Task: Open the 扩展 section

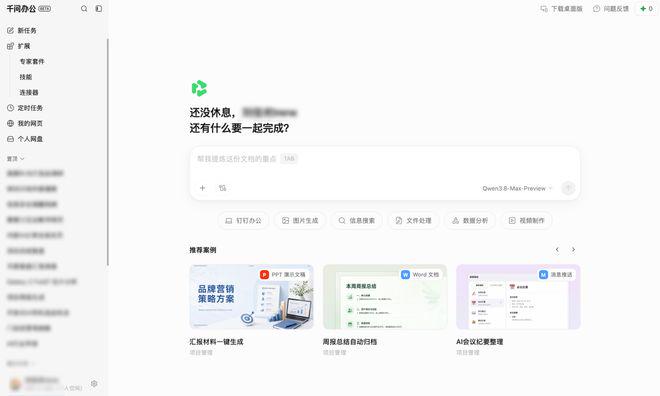Action: [x=19, y=46]
